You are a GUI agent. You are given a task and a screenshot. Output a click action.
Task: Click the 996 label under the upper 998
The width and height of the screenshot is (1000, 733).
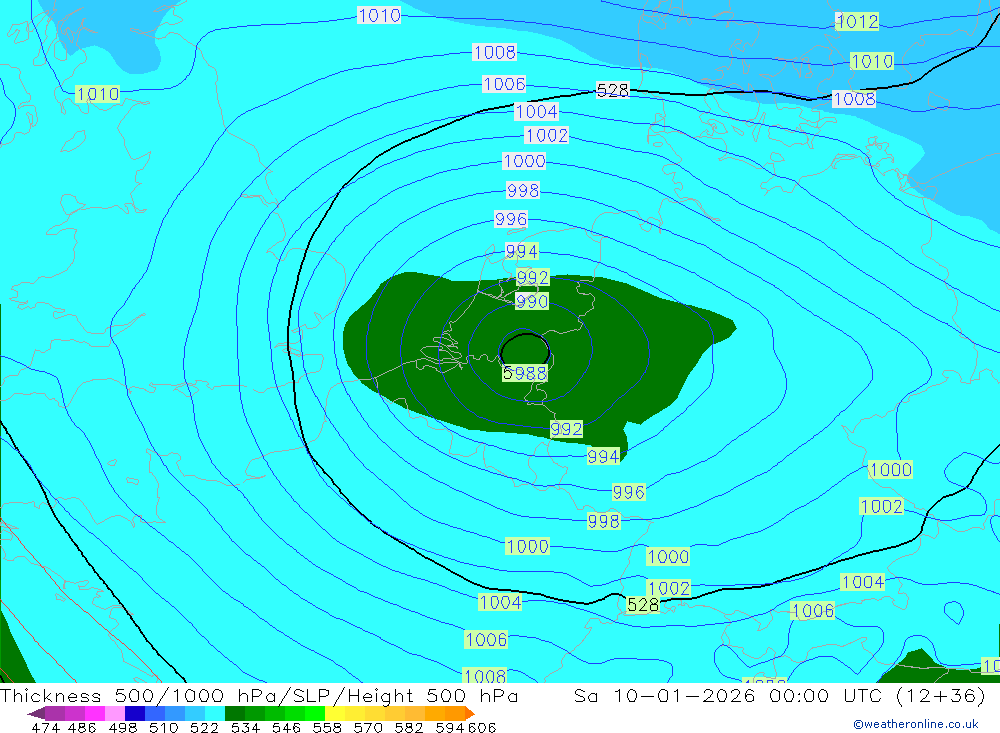(x=511, y=219)
